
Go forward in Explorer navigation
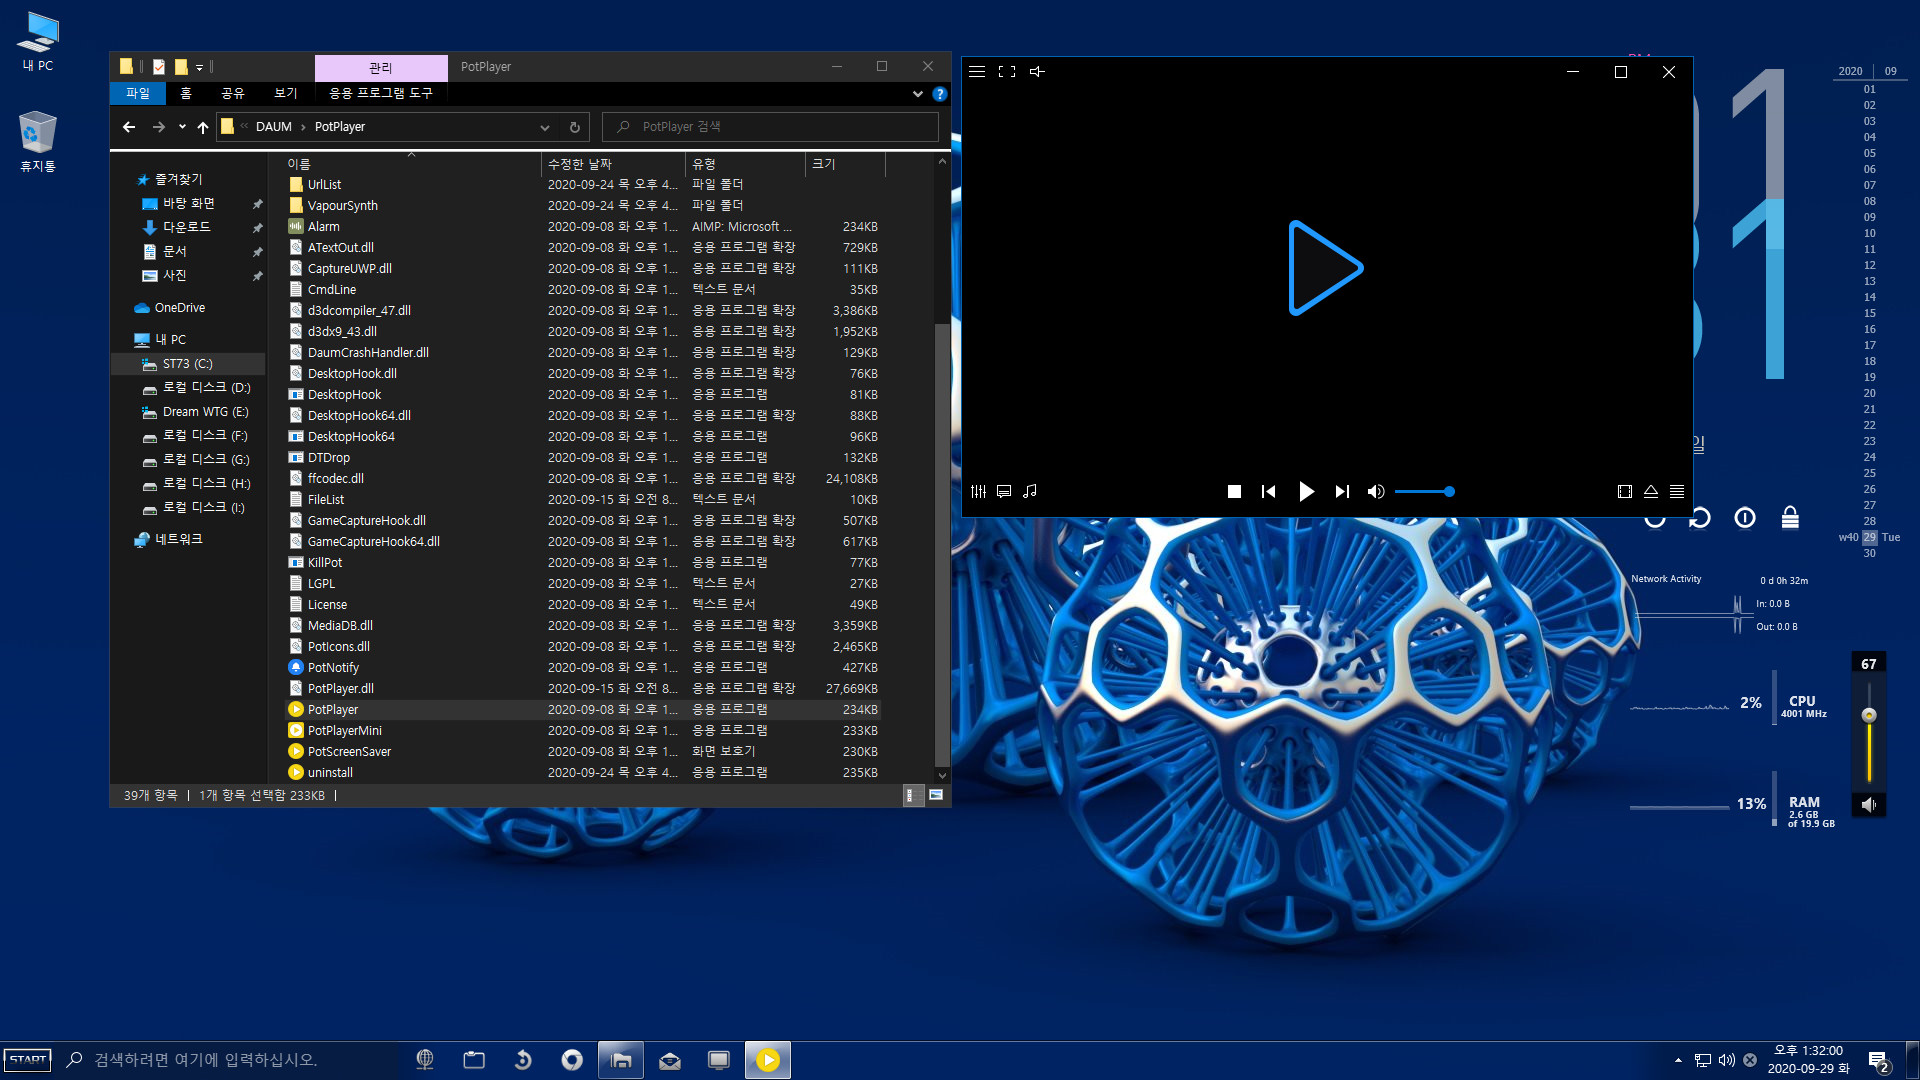158,127
